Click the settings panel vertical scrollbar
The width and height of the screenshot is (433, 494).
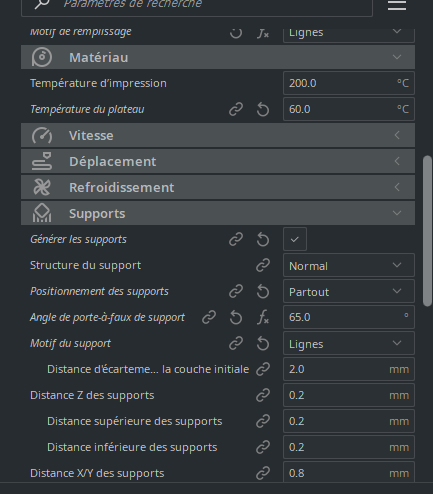coord(427,231)
